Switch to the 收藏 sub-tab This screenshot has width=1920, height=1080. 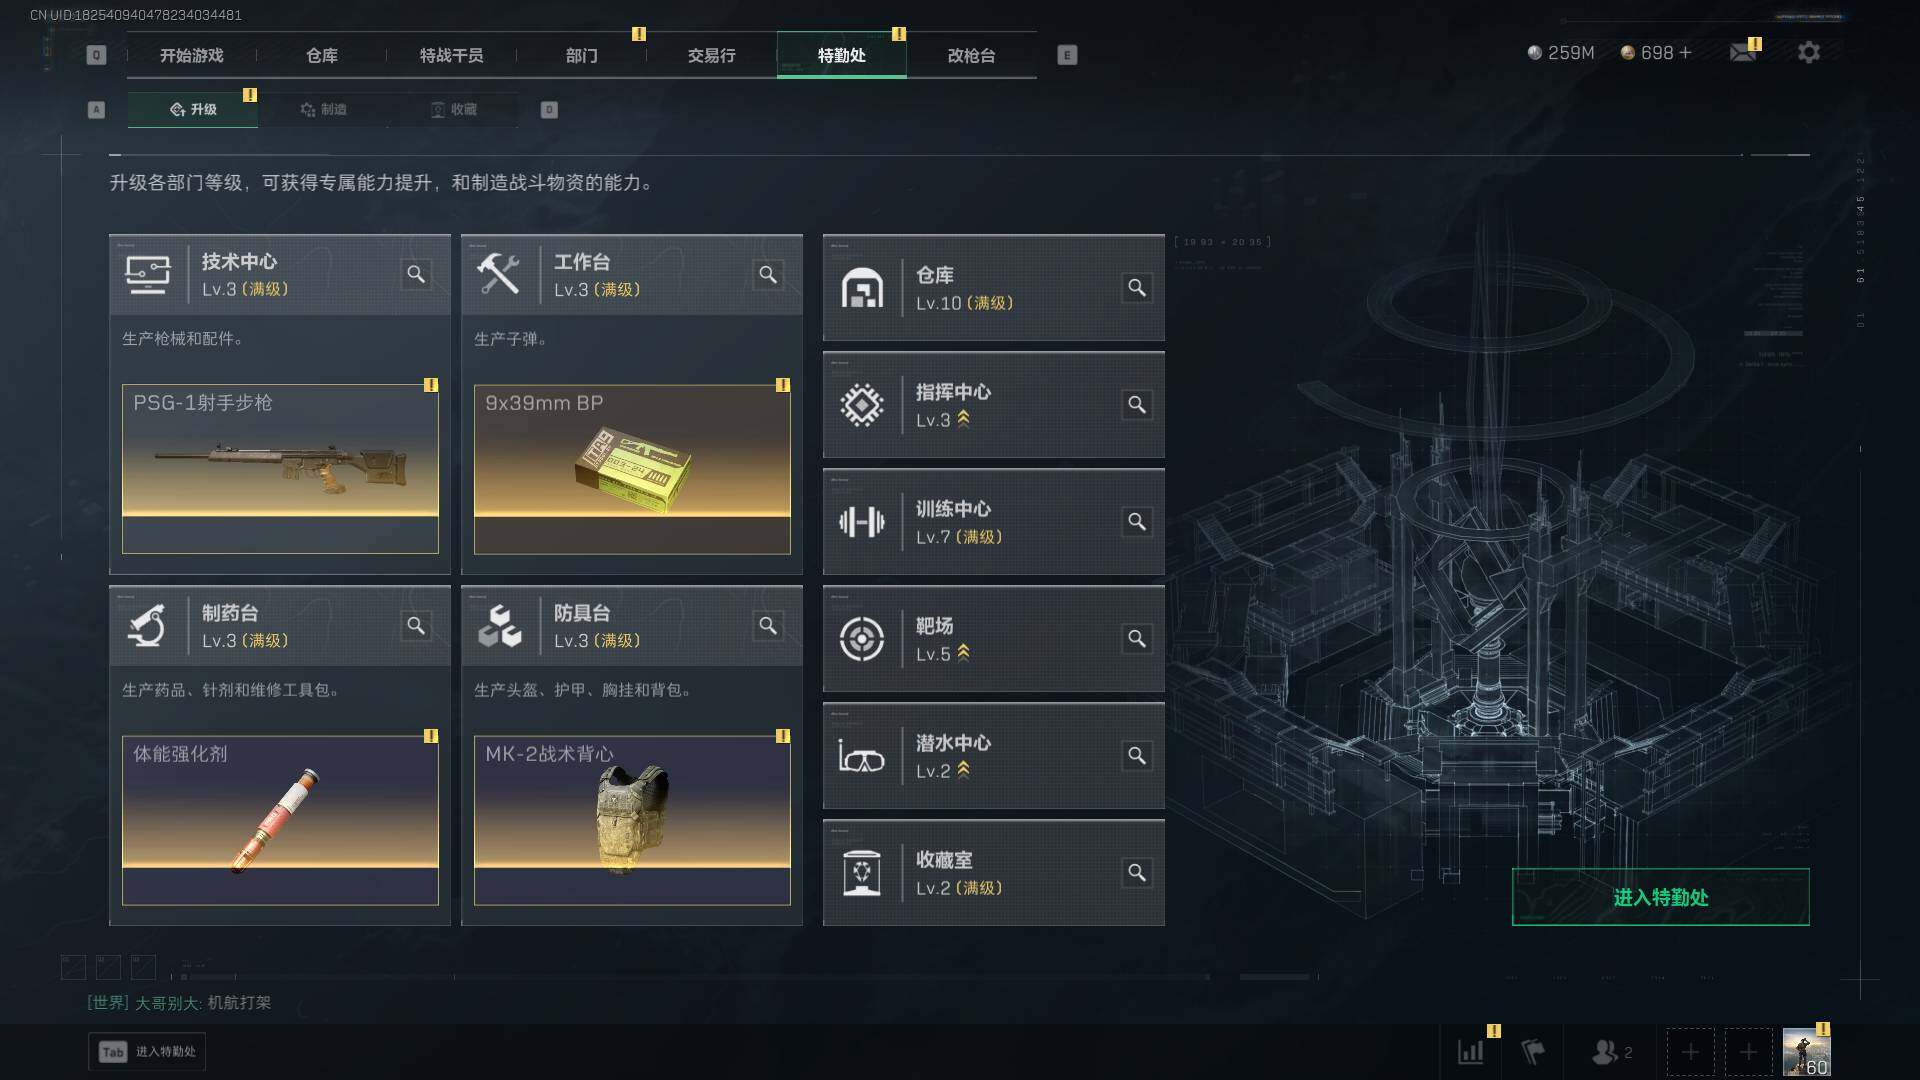pyautogui.click(x=453, y=109)
